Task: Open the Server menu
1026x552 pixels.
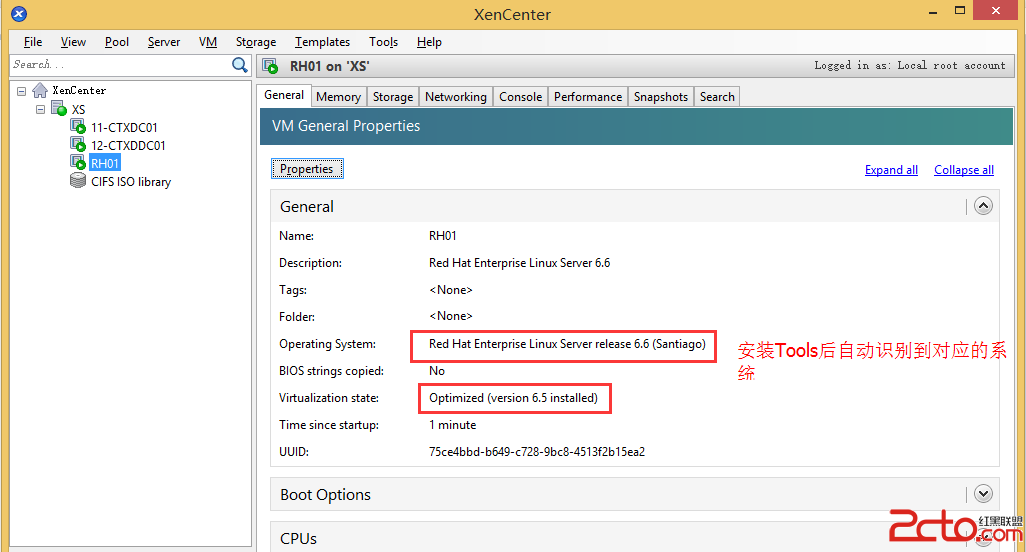Action: point(164,42)
